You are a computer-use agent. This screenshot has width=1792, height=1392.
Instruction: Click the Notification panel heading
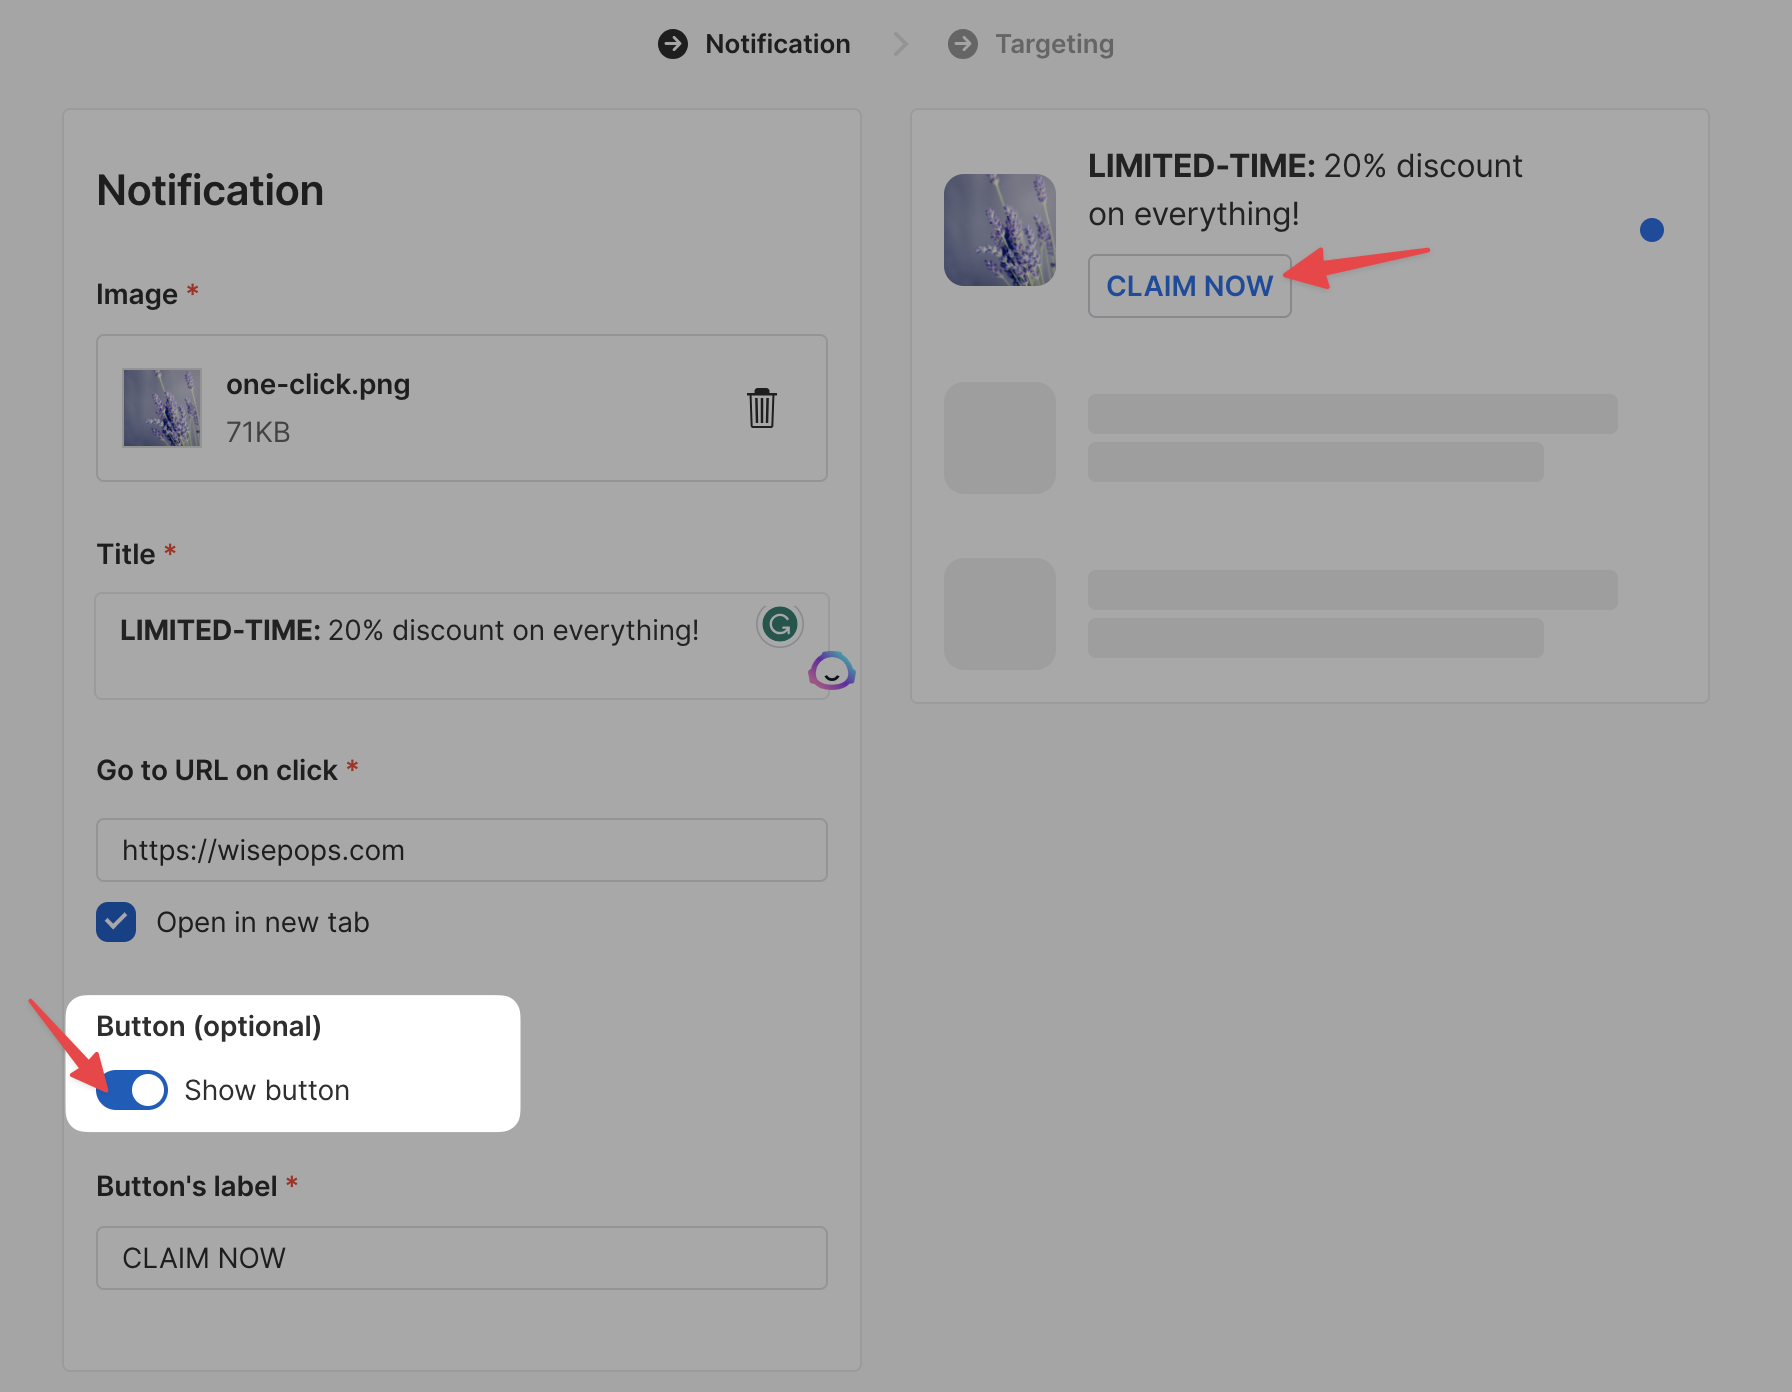tap(210, 190)
